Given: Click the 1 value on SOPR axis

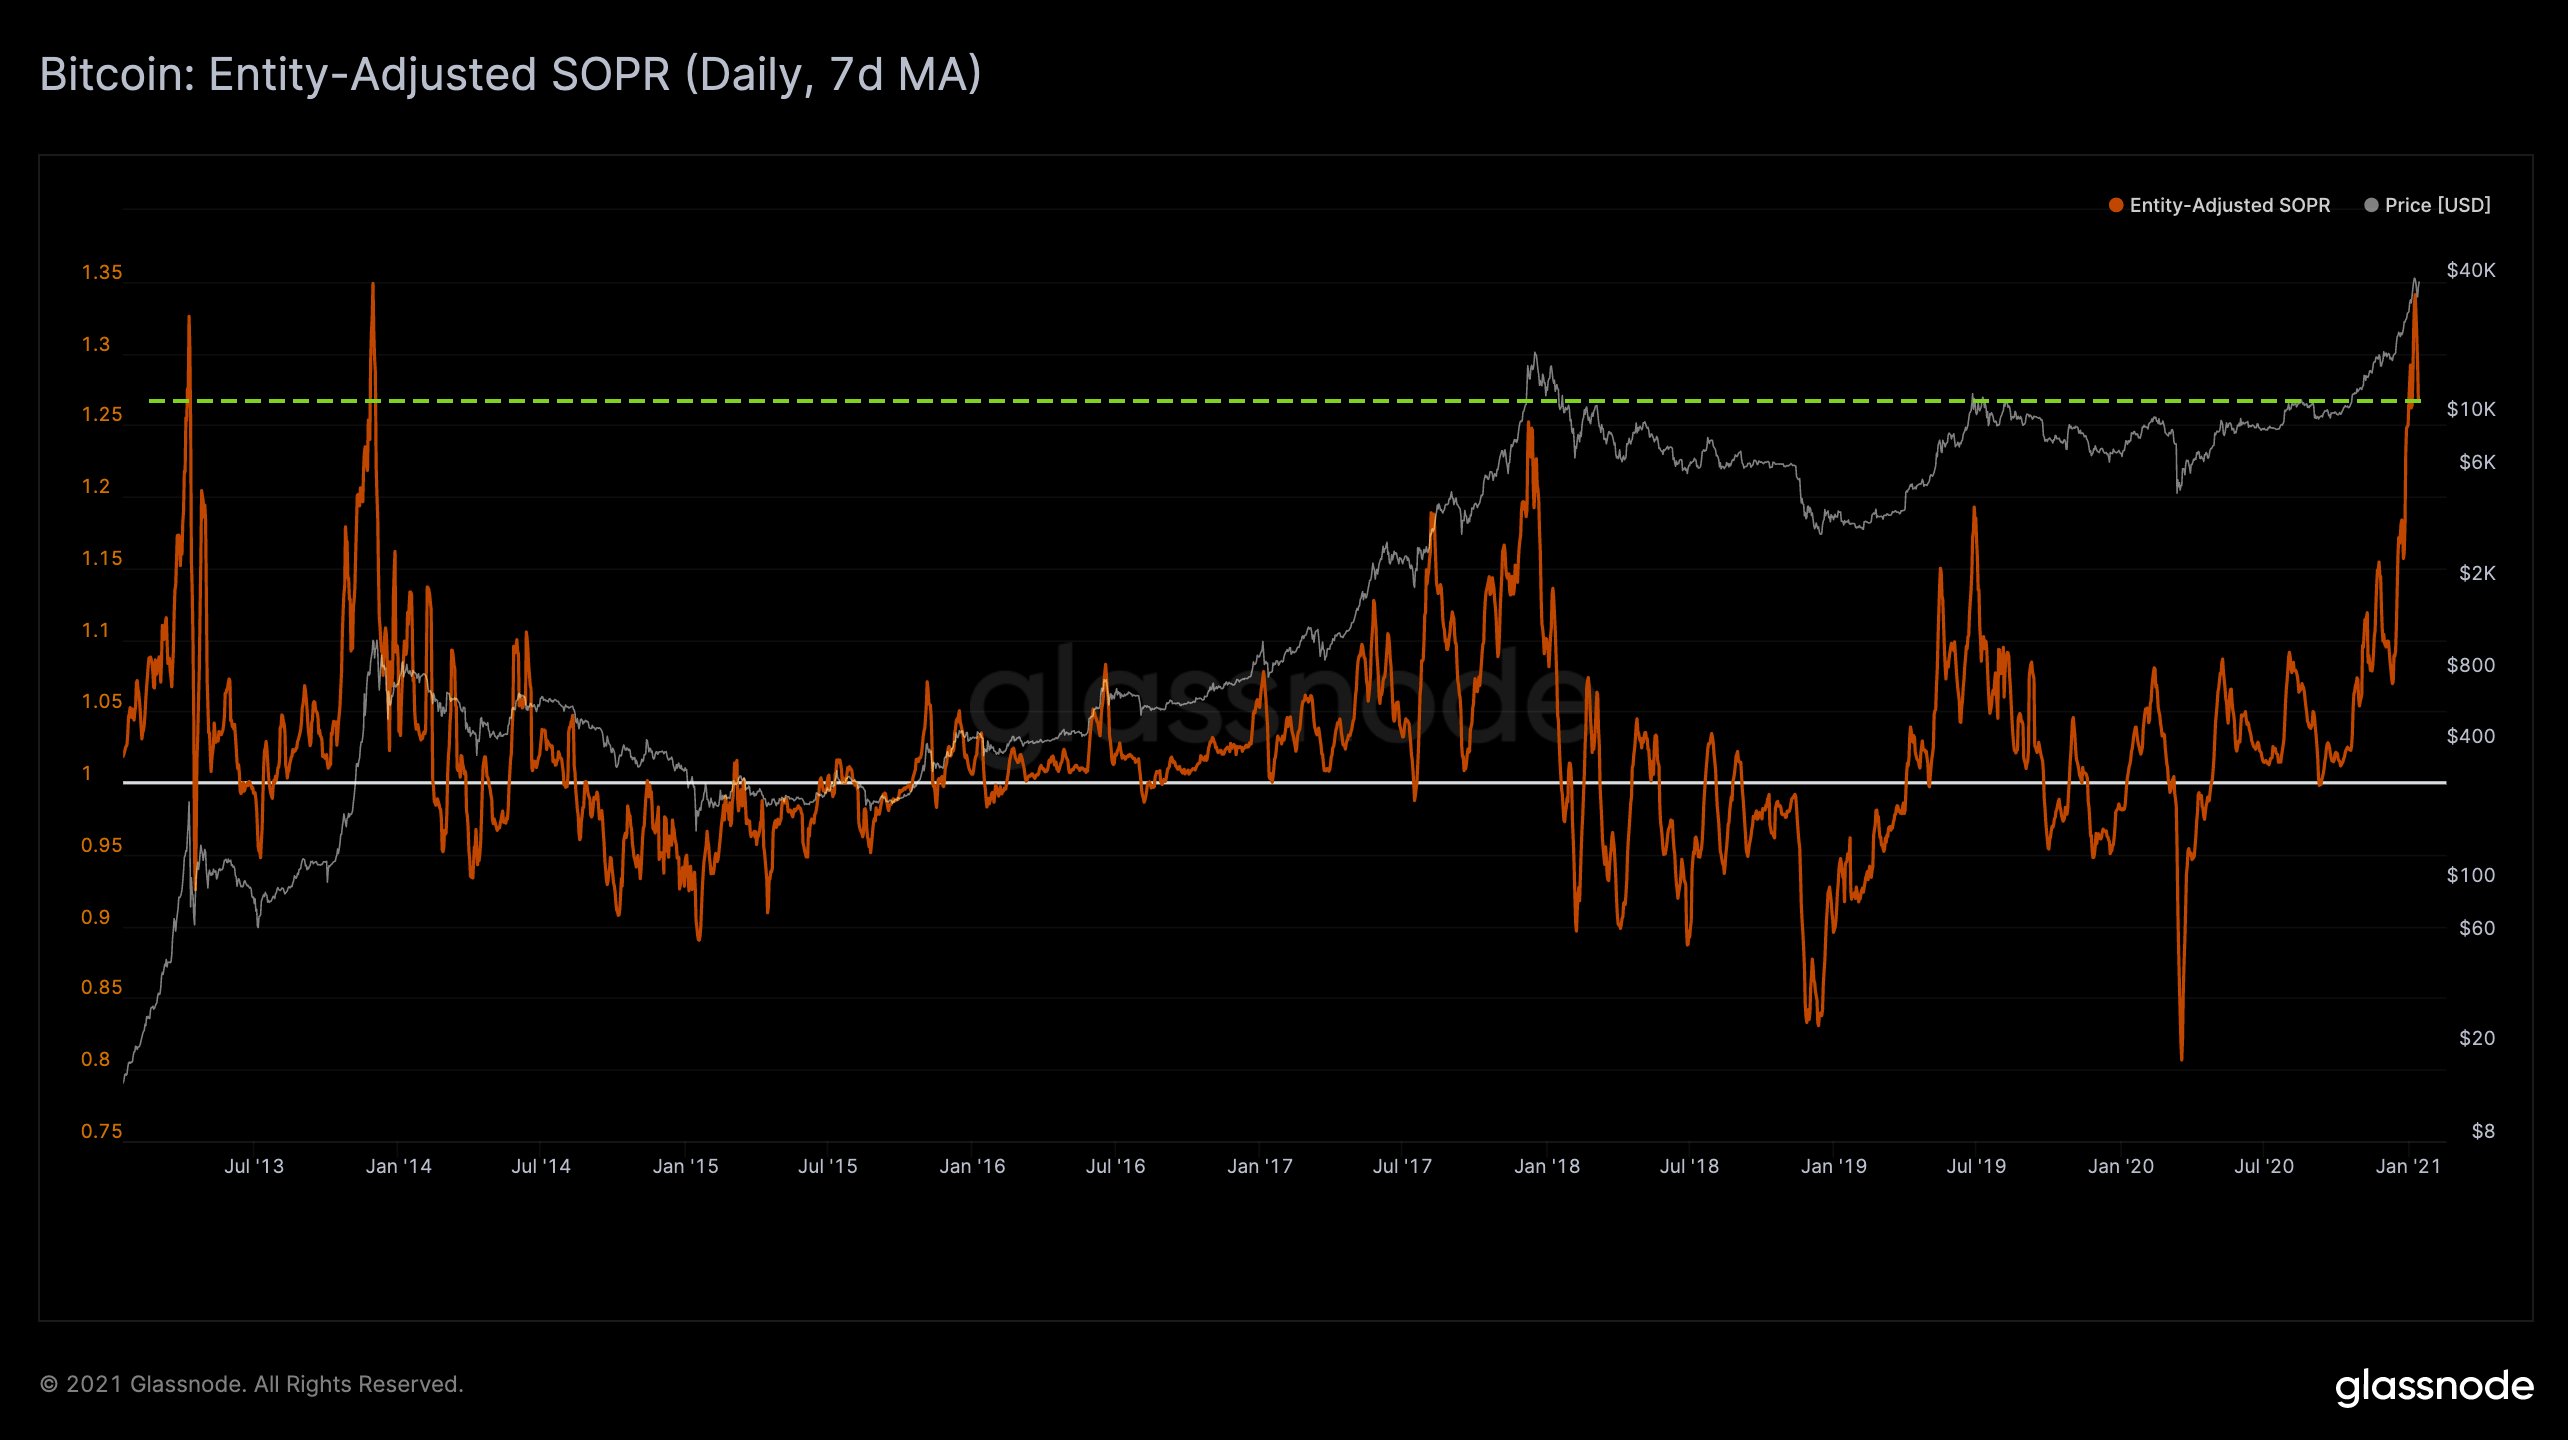Looking at the screenshot, I should 87,773.
